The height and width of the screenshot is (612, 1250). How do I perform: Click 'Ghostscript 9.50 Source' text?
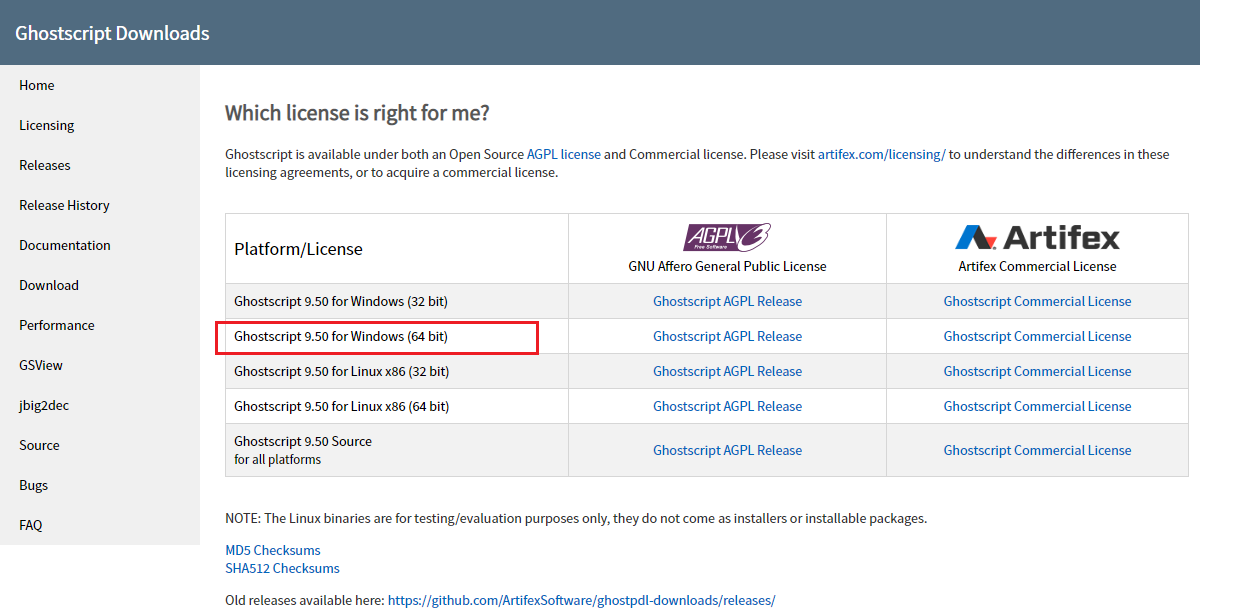(303, 441)
